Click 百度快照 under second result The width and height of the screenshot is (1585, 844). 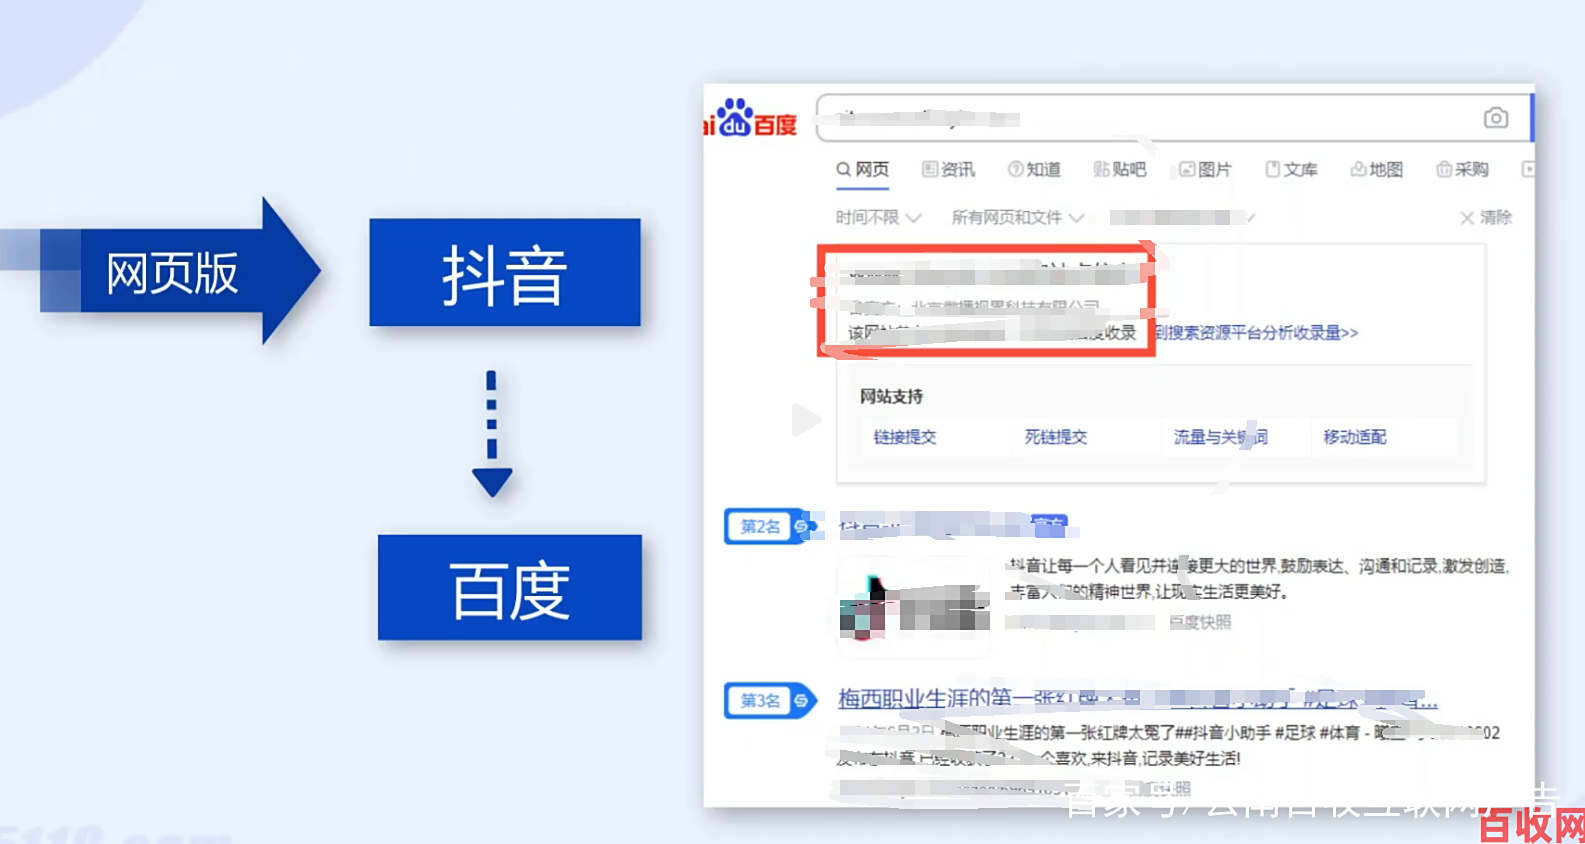click(x=1200, y=622)
